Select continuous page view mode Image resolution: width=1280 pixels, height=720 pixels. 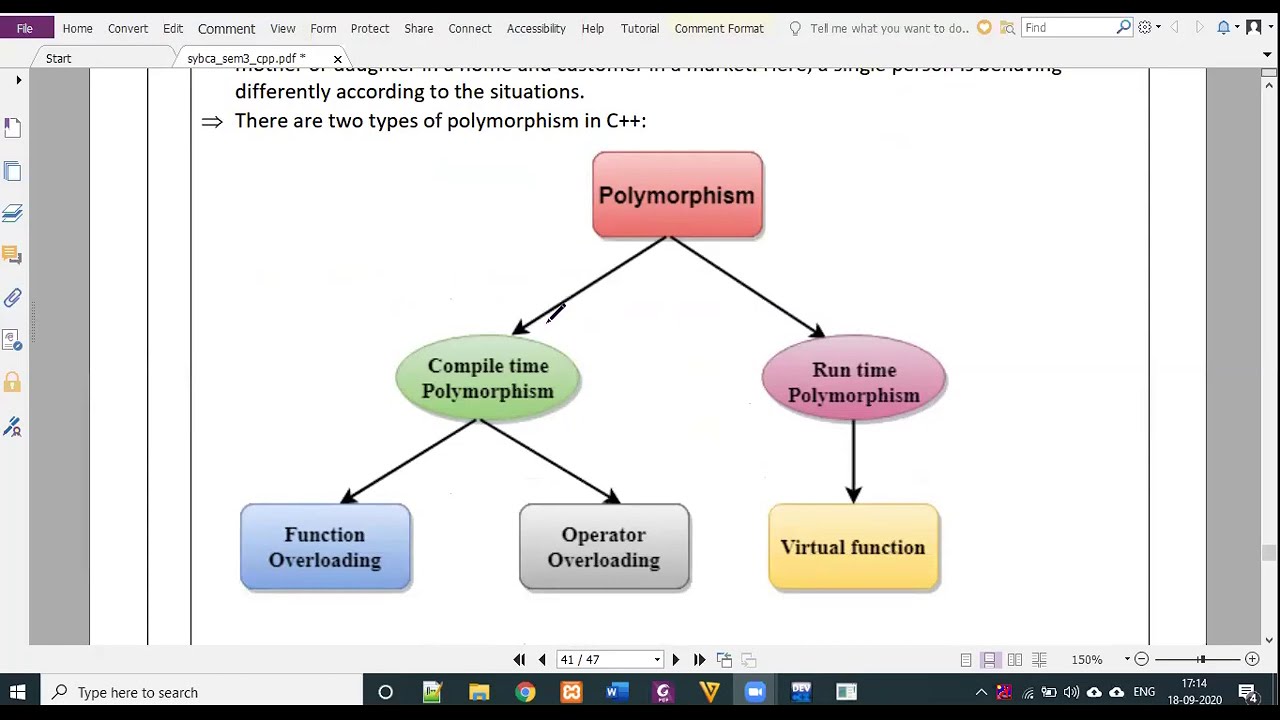click(x=989, y=660)
